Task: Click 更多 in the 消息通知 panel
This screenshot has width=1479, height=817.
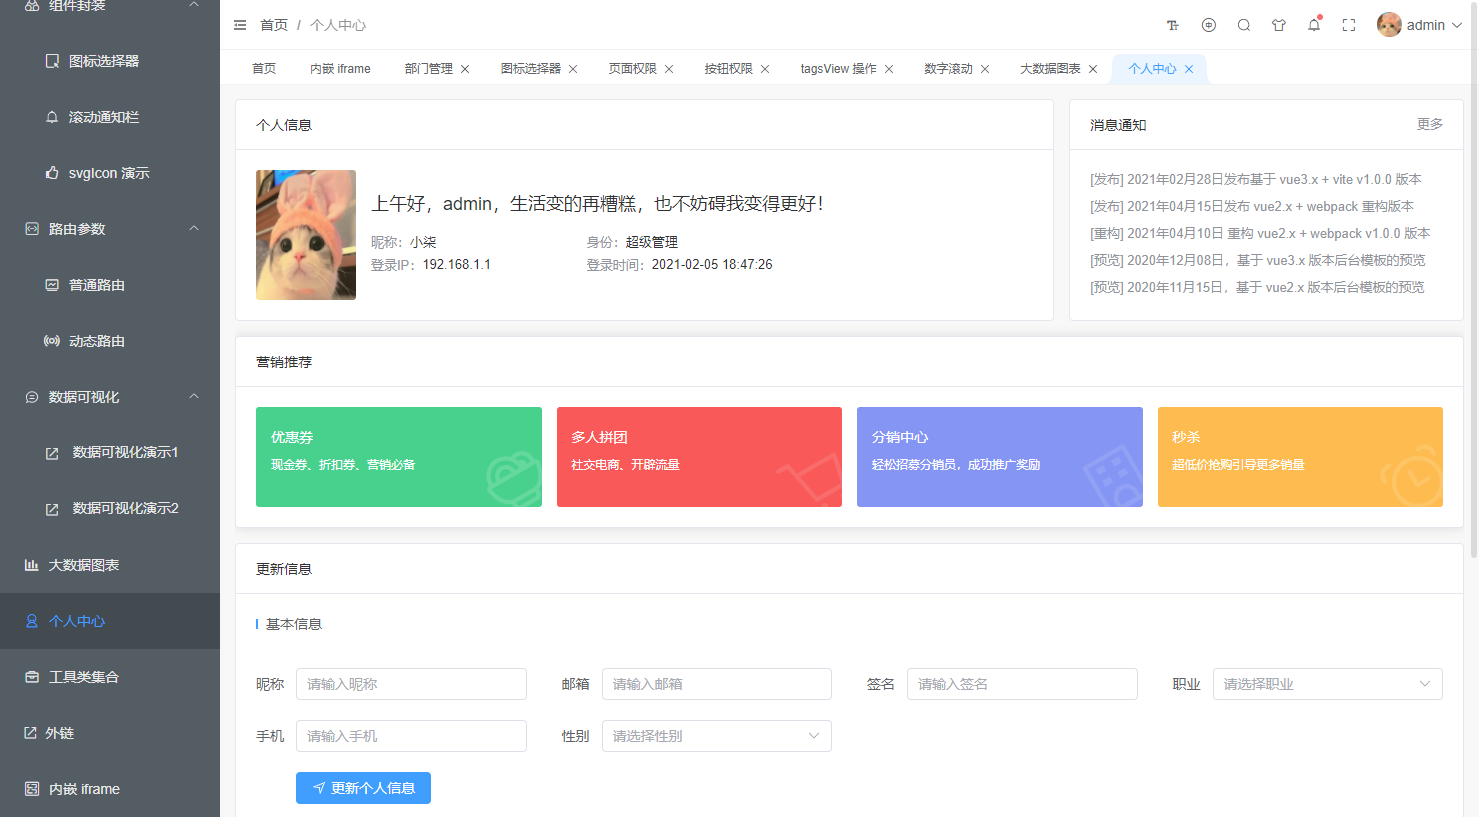Action: [1430, 124]
